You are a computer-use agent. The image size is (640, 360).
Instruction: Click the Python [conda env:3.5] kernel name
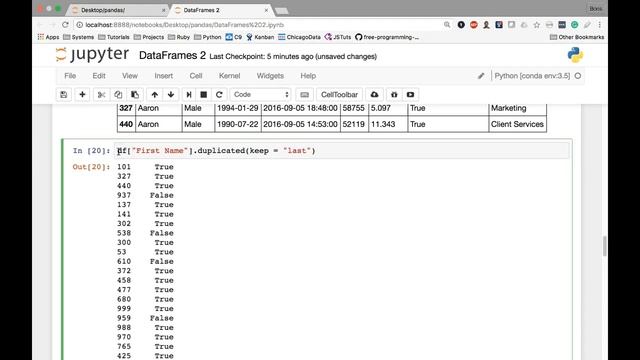click(532, 76)
